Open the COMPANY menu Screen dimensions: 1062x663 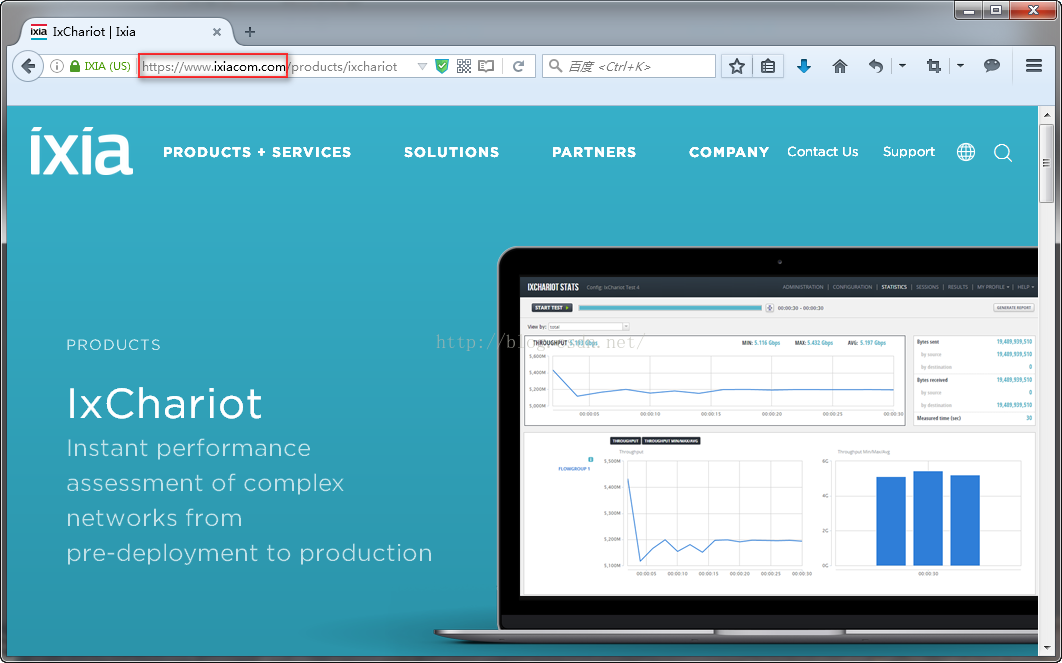point(729,152)
